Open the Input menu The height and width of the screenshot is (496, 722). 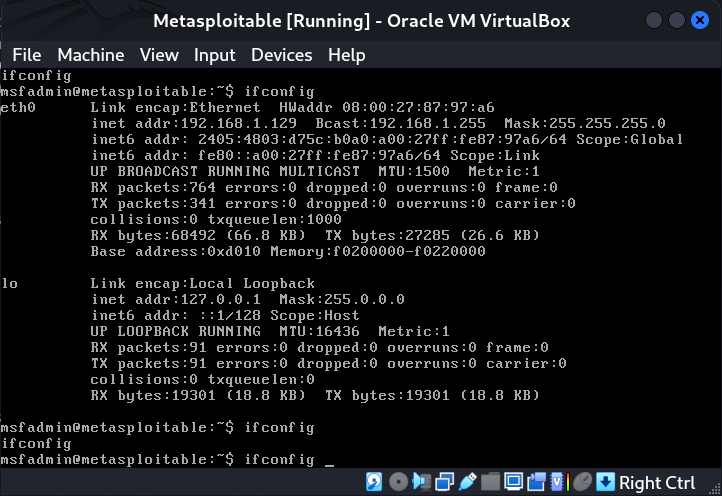coord(215,55)
